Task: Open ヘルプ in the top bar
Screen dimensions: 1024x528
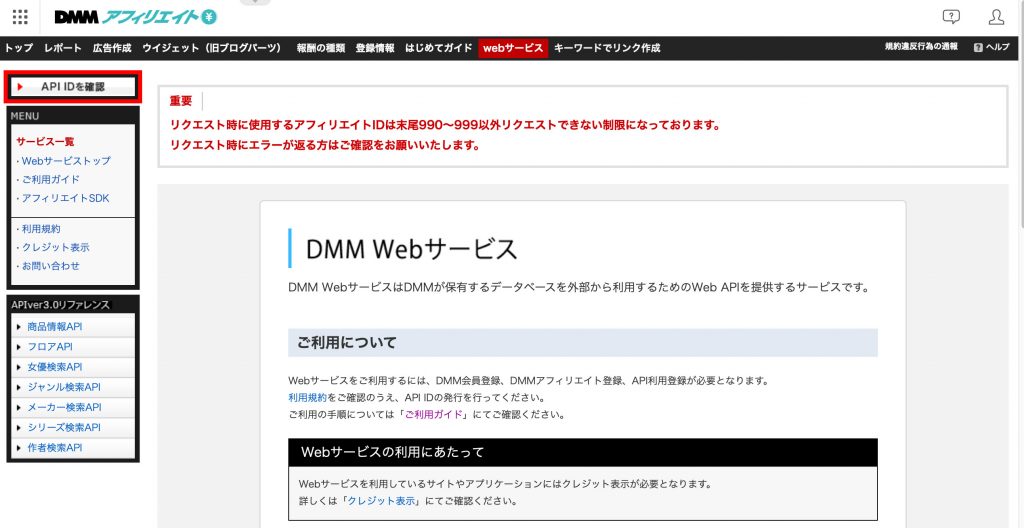Action: 992,48
